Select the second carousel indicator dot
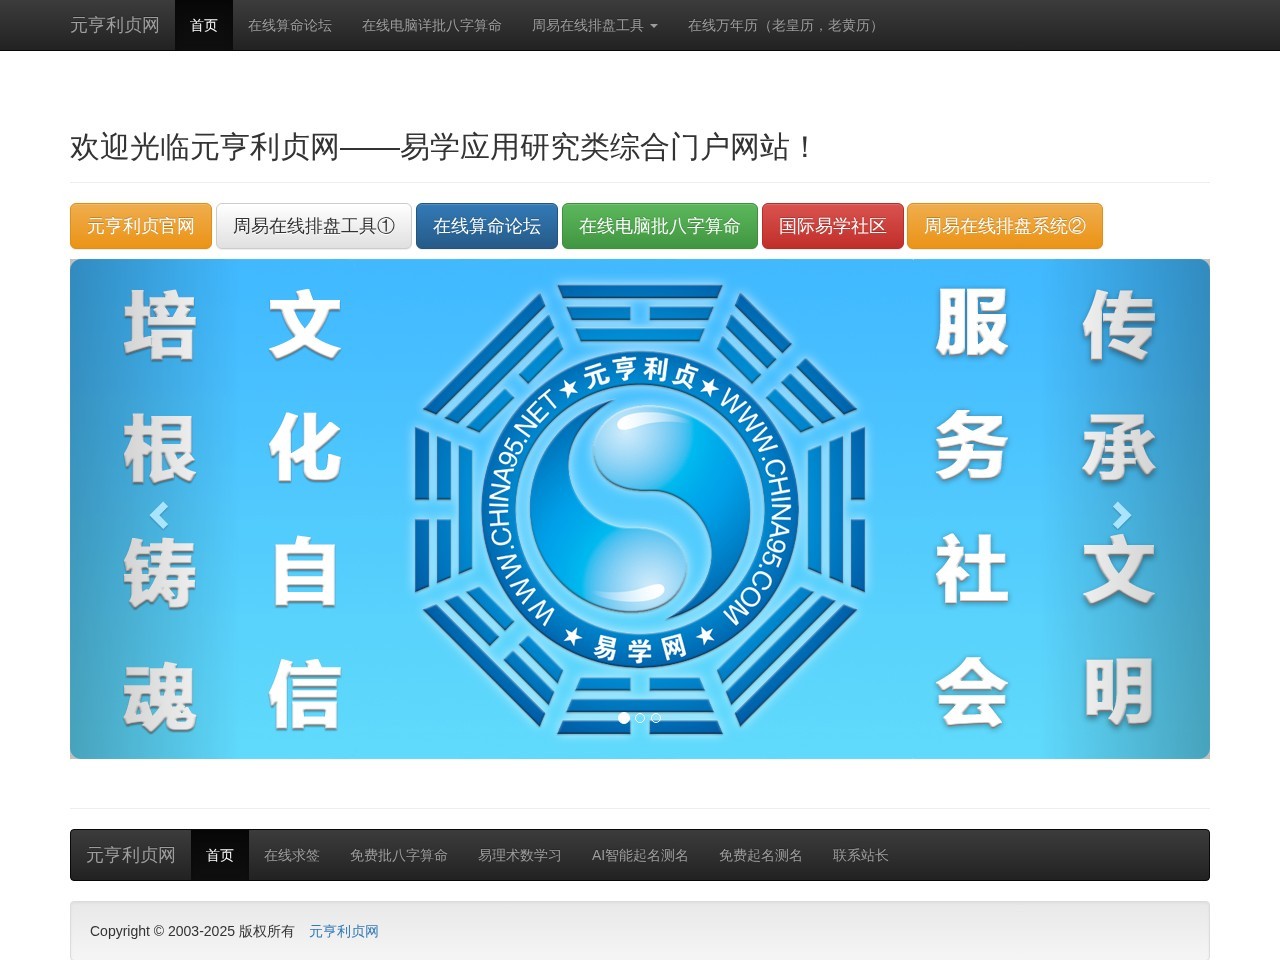Image resolution: width=1280 pixels, height=960 pixels. (x=640, y=718)
